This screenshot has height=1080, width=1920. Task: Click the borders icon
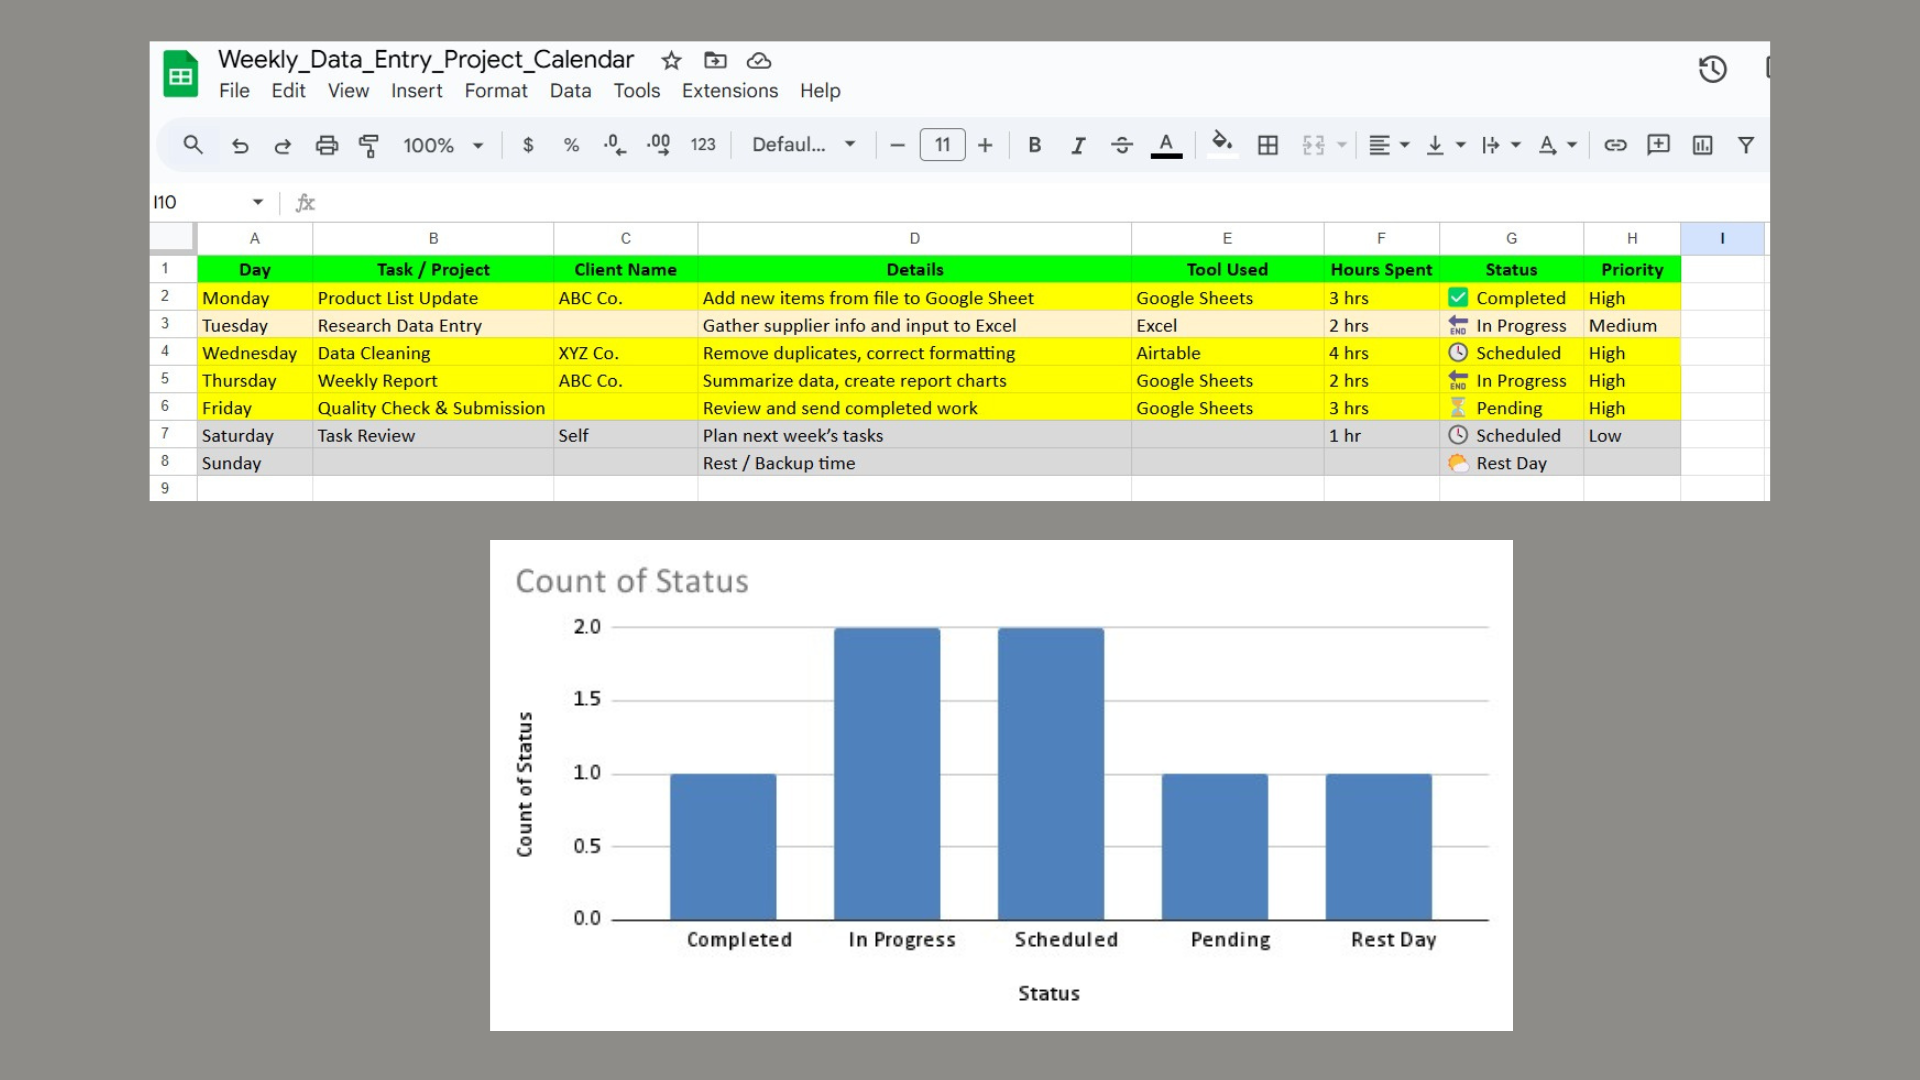(x=1267, y=146)
